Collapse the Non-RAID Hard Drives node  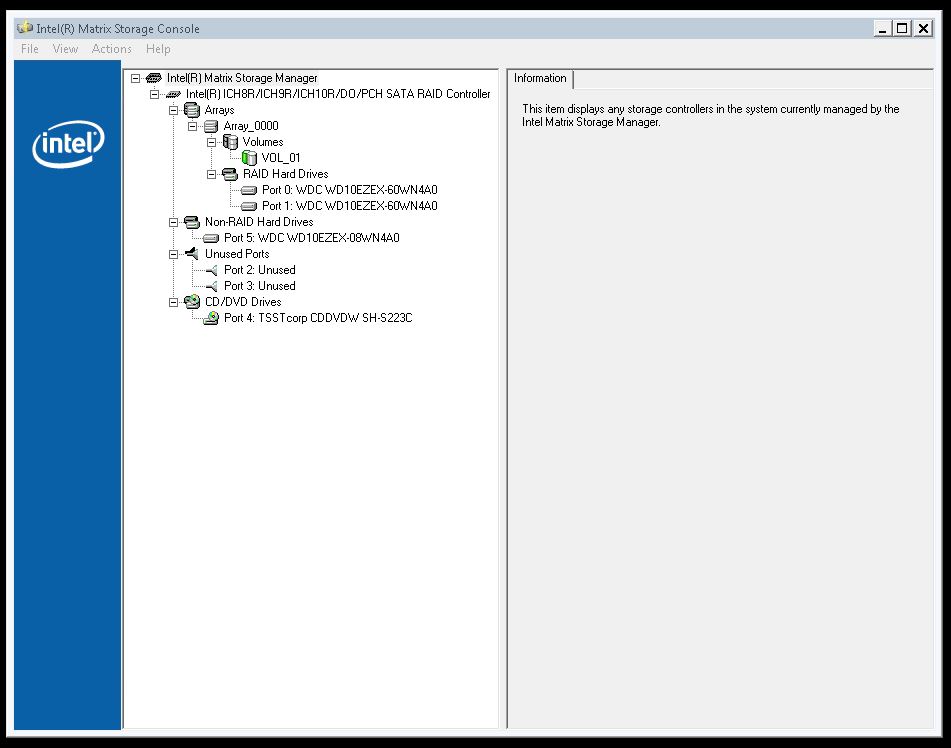pyautogui.click(x=173, y=222)
